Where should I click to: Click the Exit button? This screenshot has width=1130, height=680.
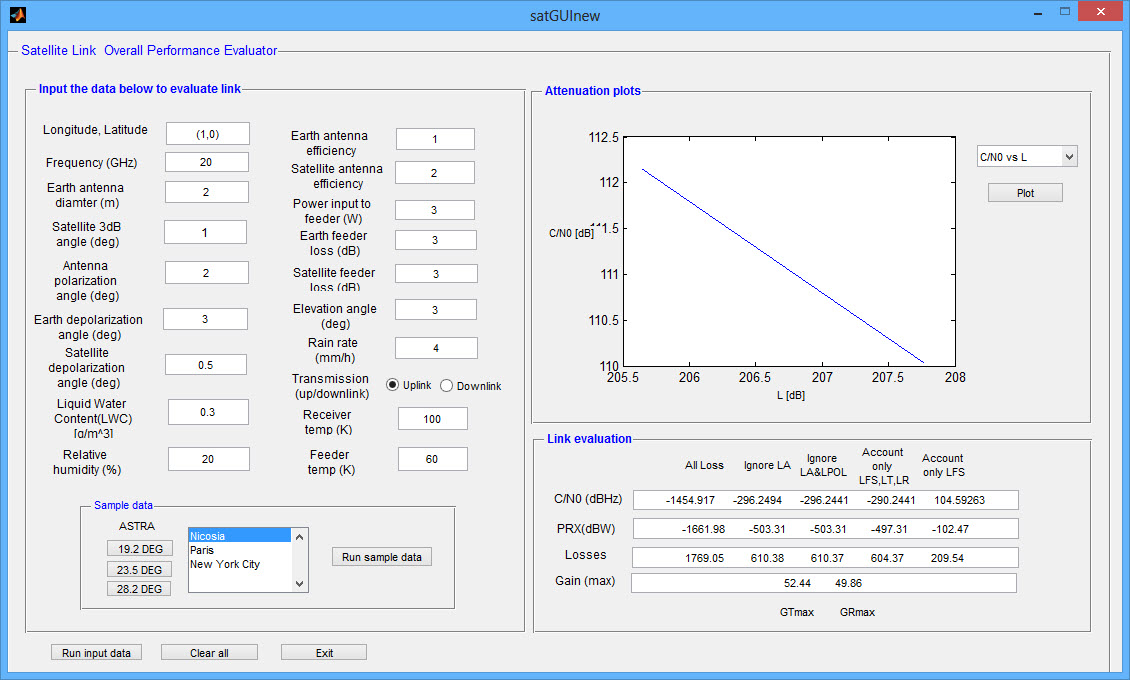pyautogui.click(x=324, y=653)
